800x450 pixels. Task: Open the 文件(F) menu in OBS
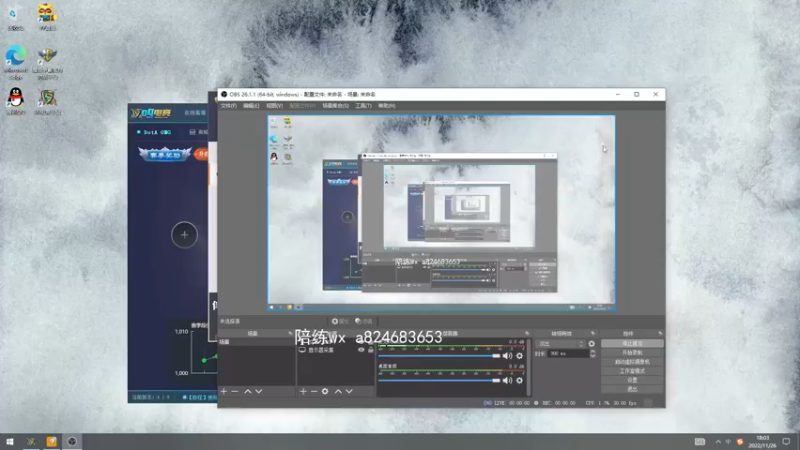tap(229, 106)
